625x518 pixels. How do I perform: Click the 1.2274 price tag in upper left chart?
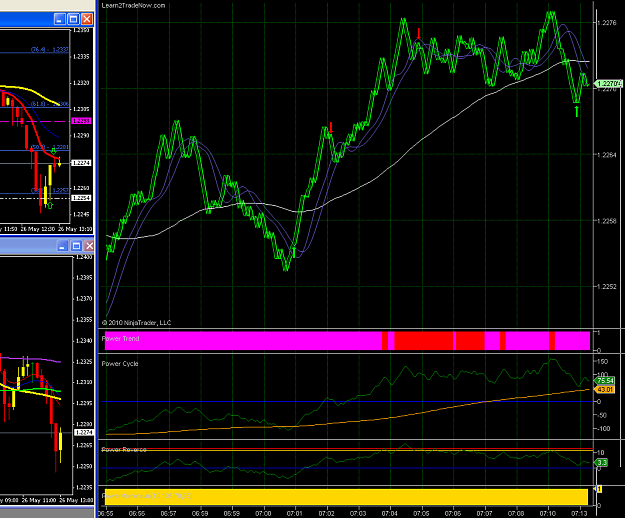81,163
